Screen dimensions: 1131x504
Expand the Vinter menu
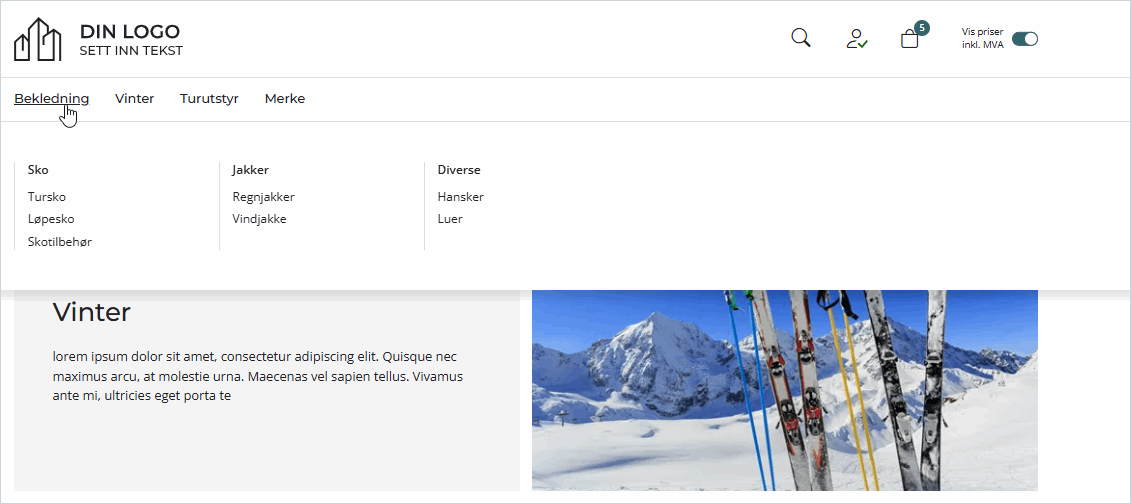click(134, 98)
